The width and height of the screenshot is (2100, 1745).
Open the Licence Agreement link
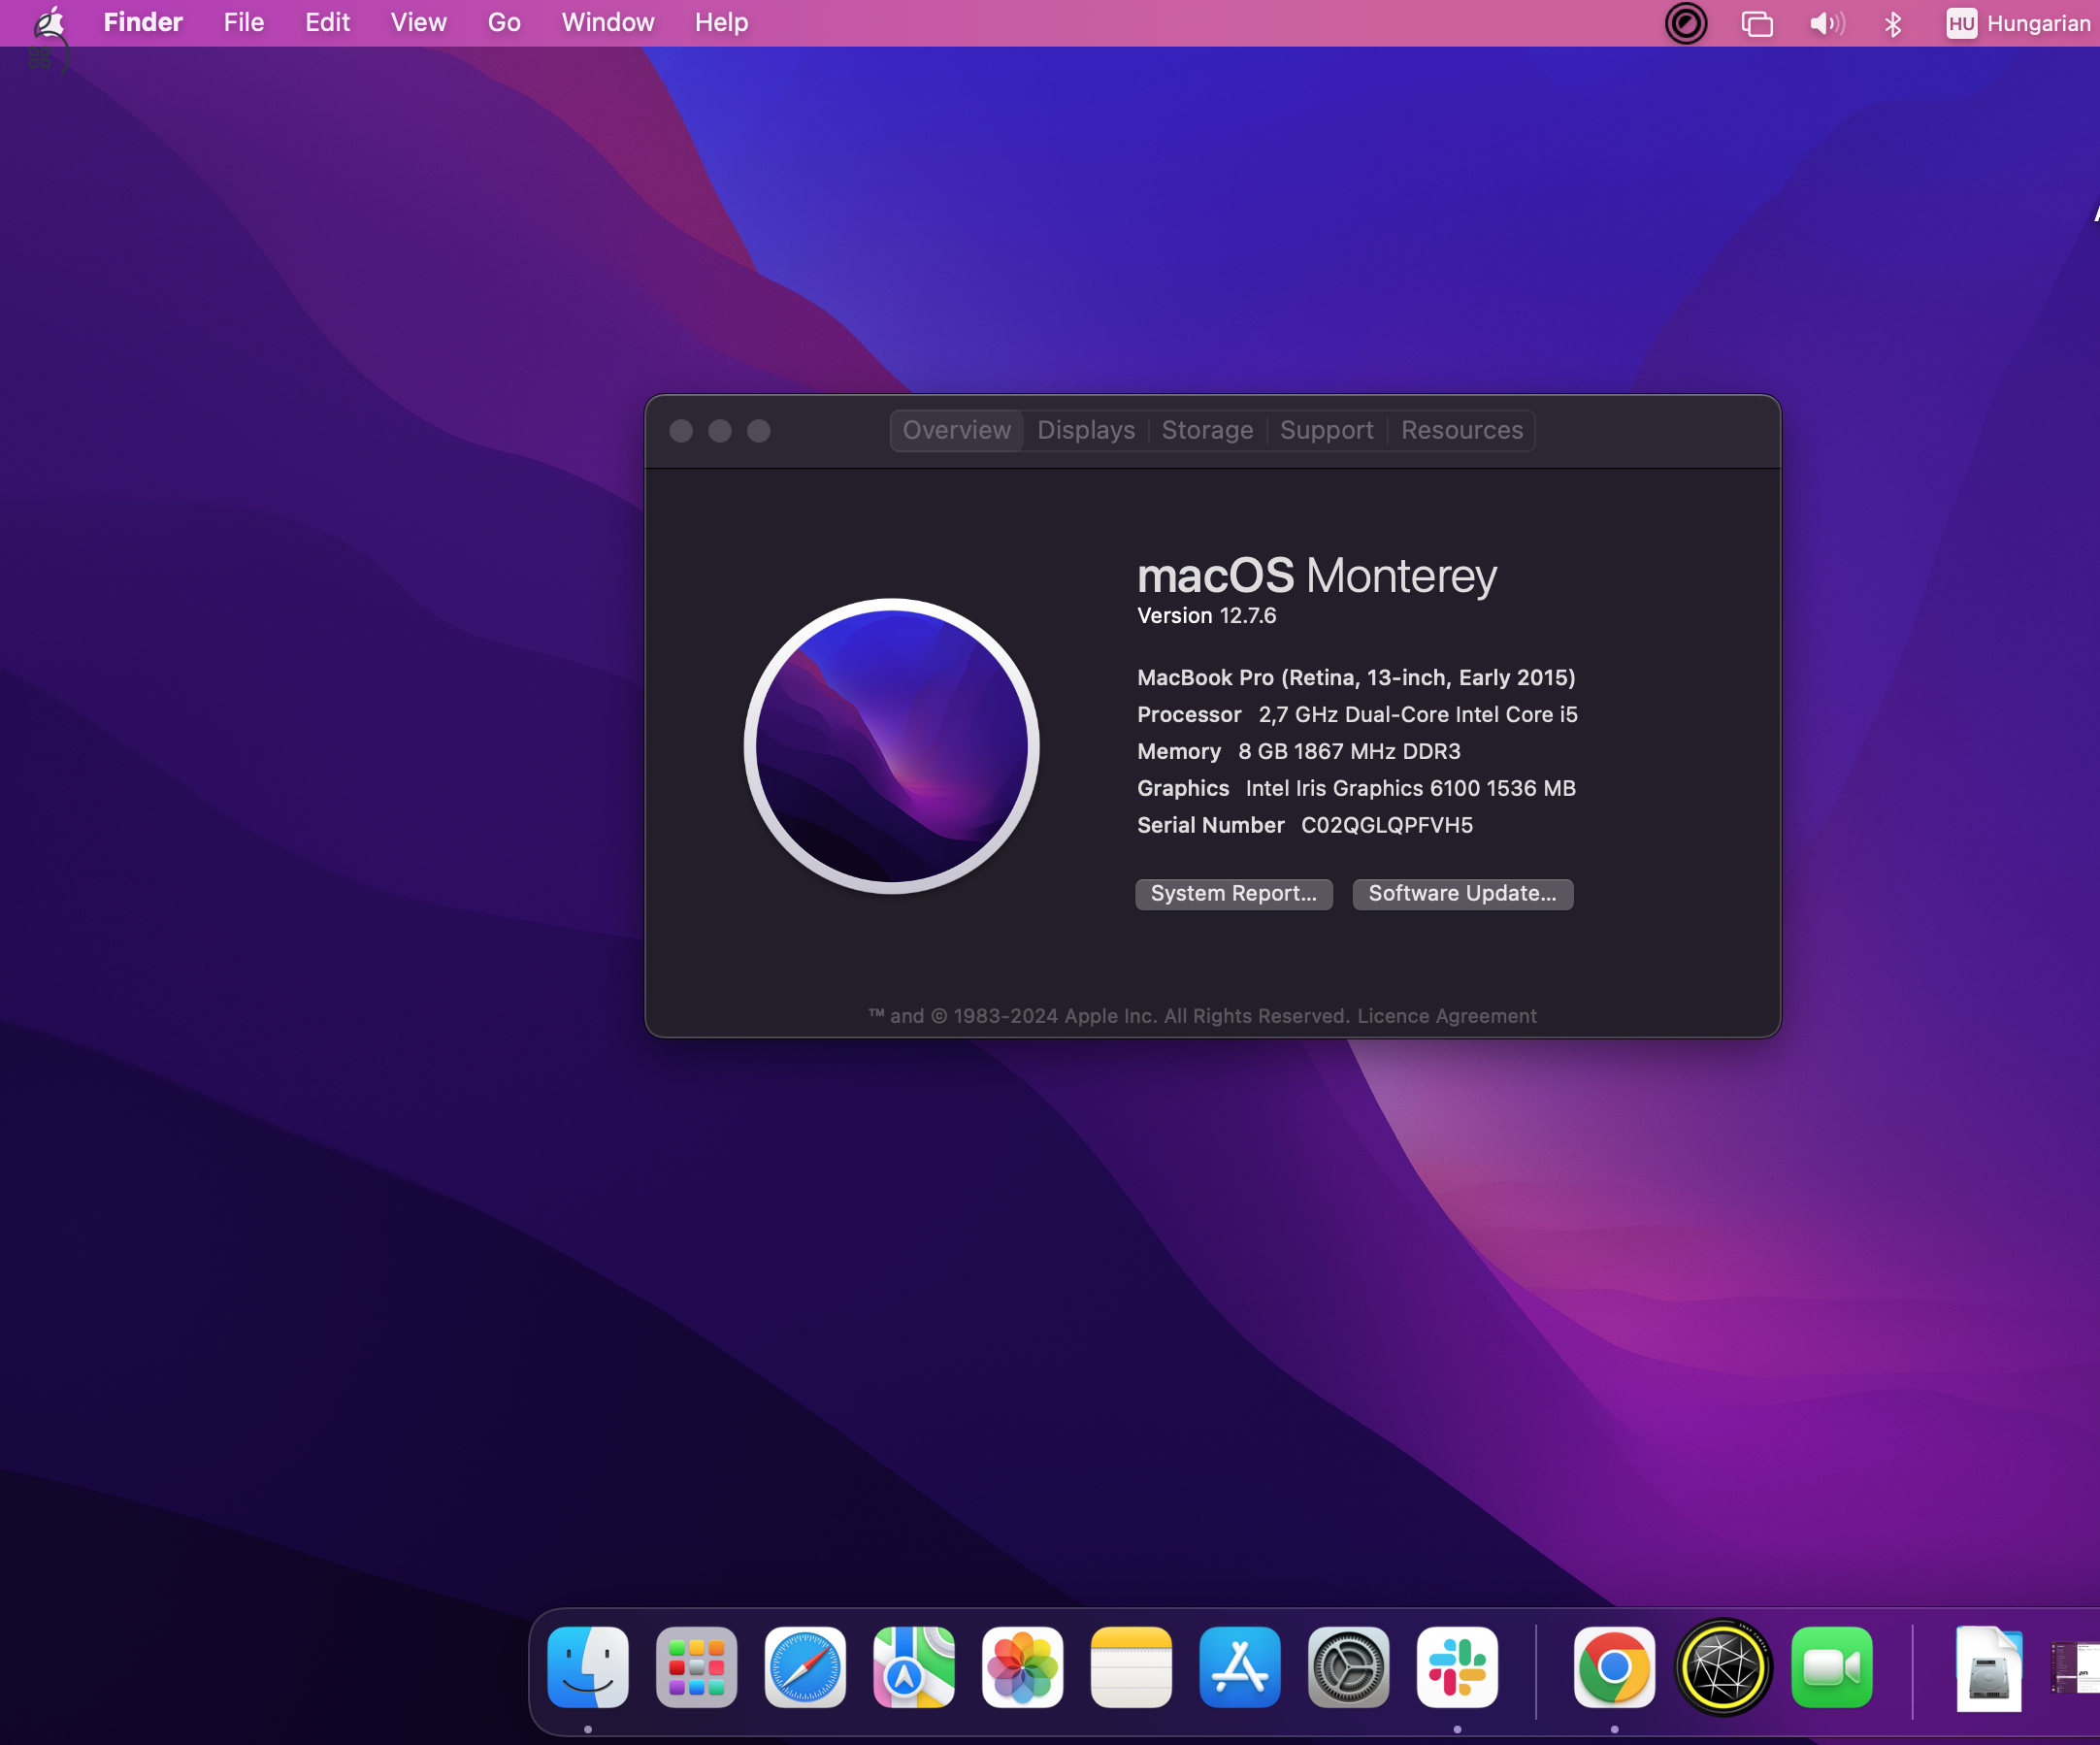1447,1016
